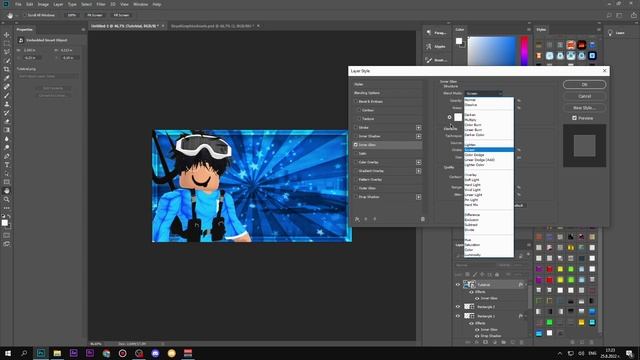Enable the Inner Shadow checkbox
640x360 pixels.
point(356,136)
